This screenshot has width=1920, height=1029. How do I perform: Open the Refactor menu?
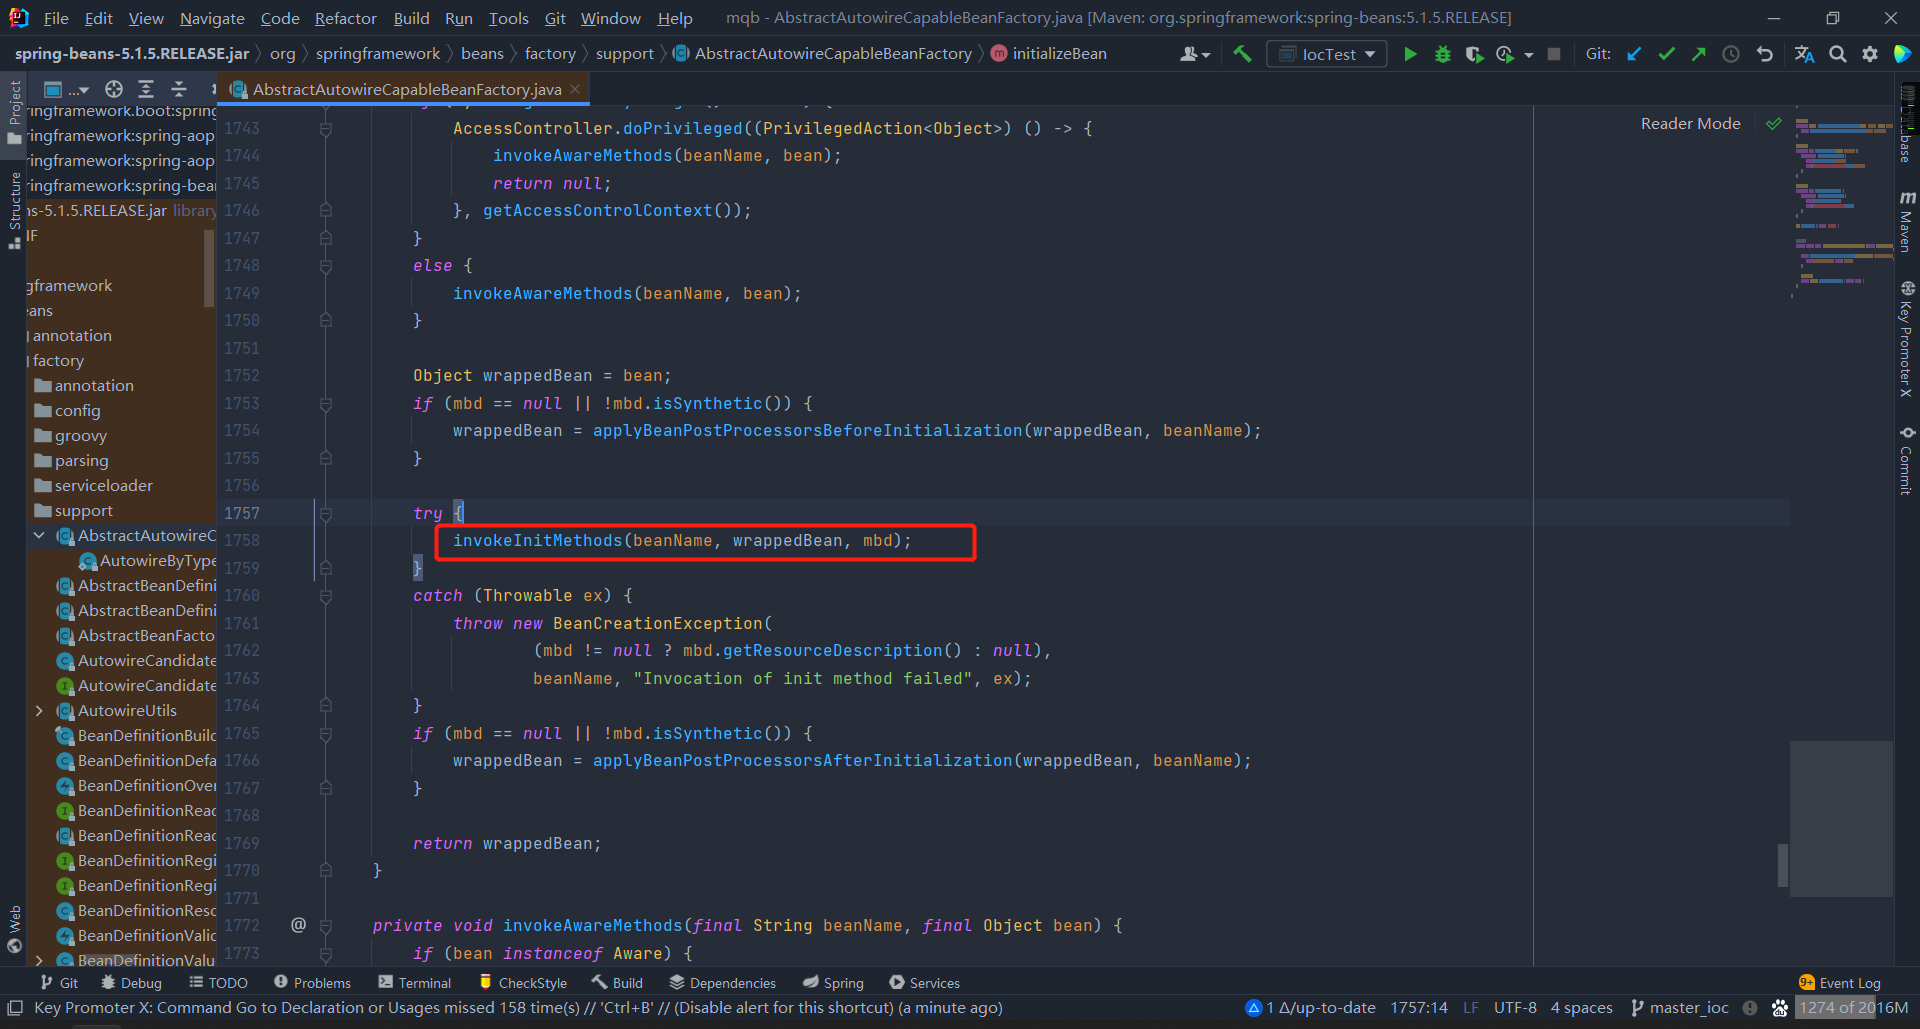(345, 18)
